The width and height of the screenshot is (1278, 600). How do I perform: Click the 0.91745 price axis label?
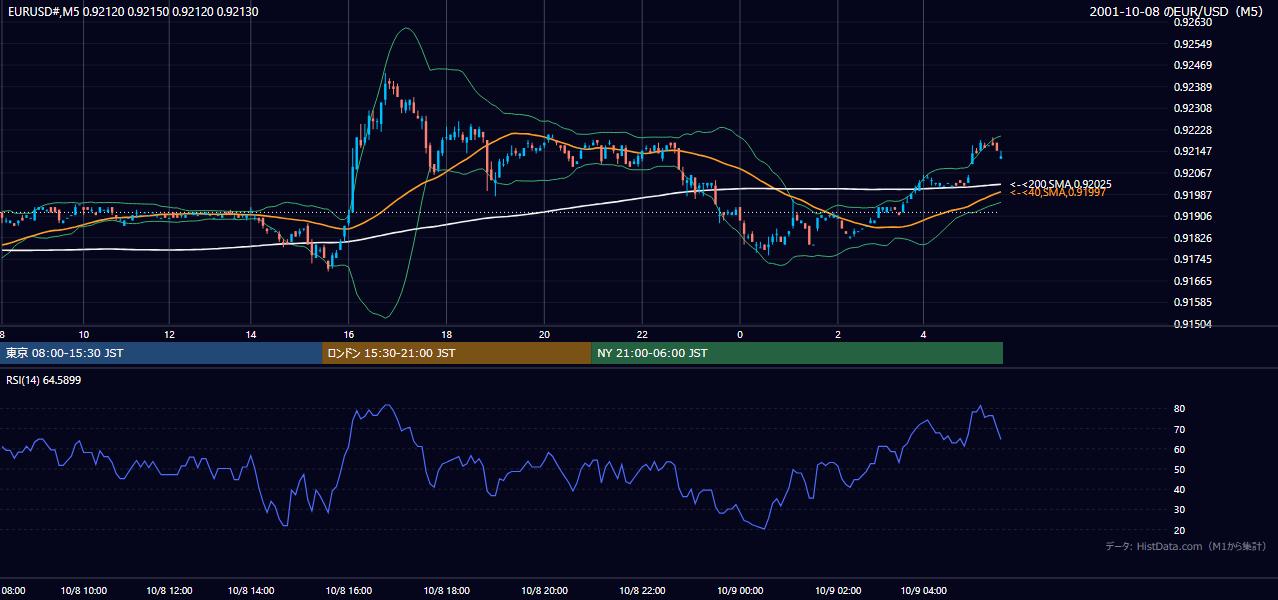1192,260
